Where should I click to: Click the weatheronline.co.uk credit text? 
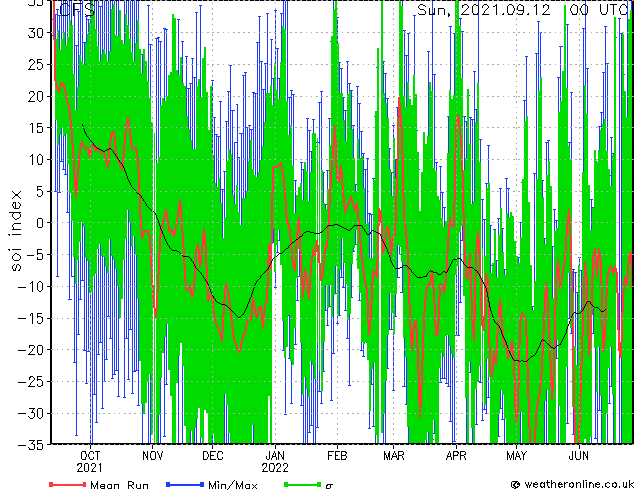tap(572, 484)
